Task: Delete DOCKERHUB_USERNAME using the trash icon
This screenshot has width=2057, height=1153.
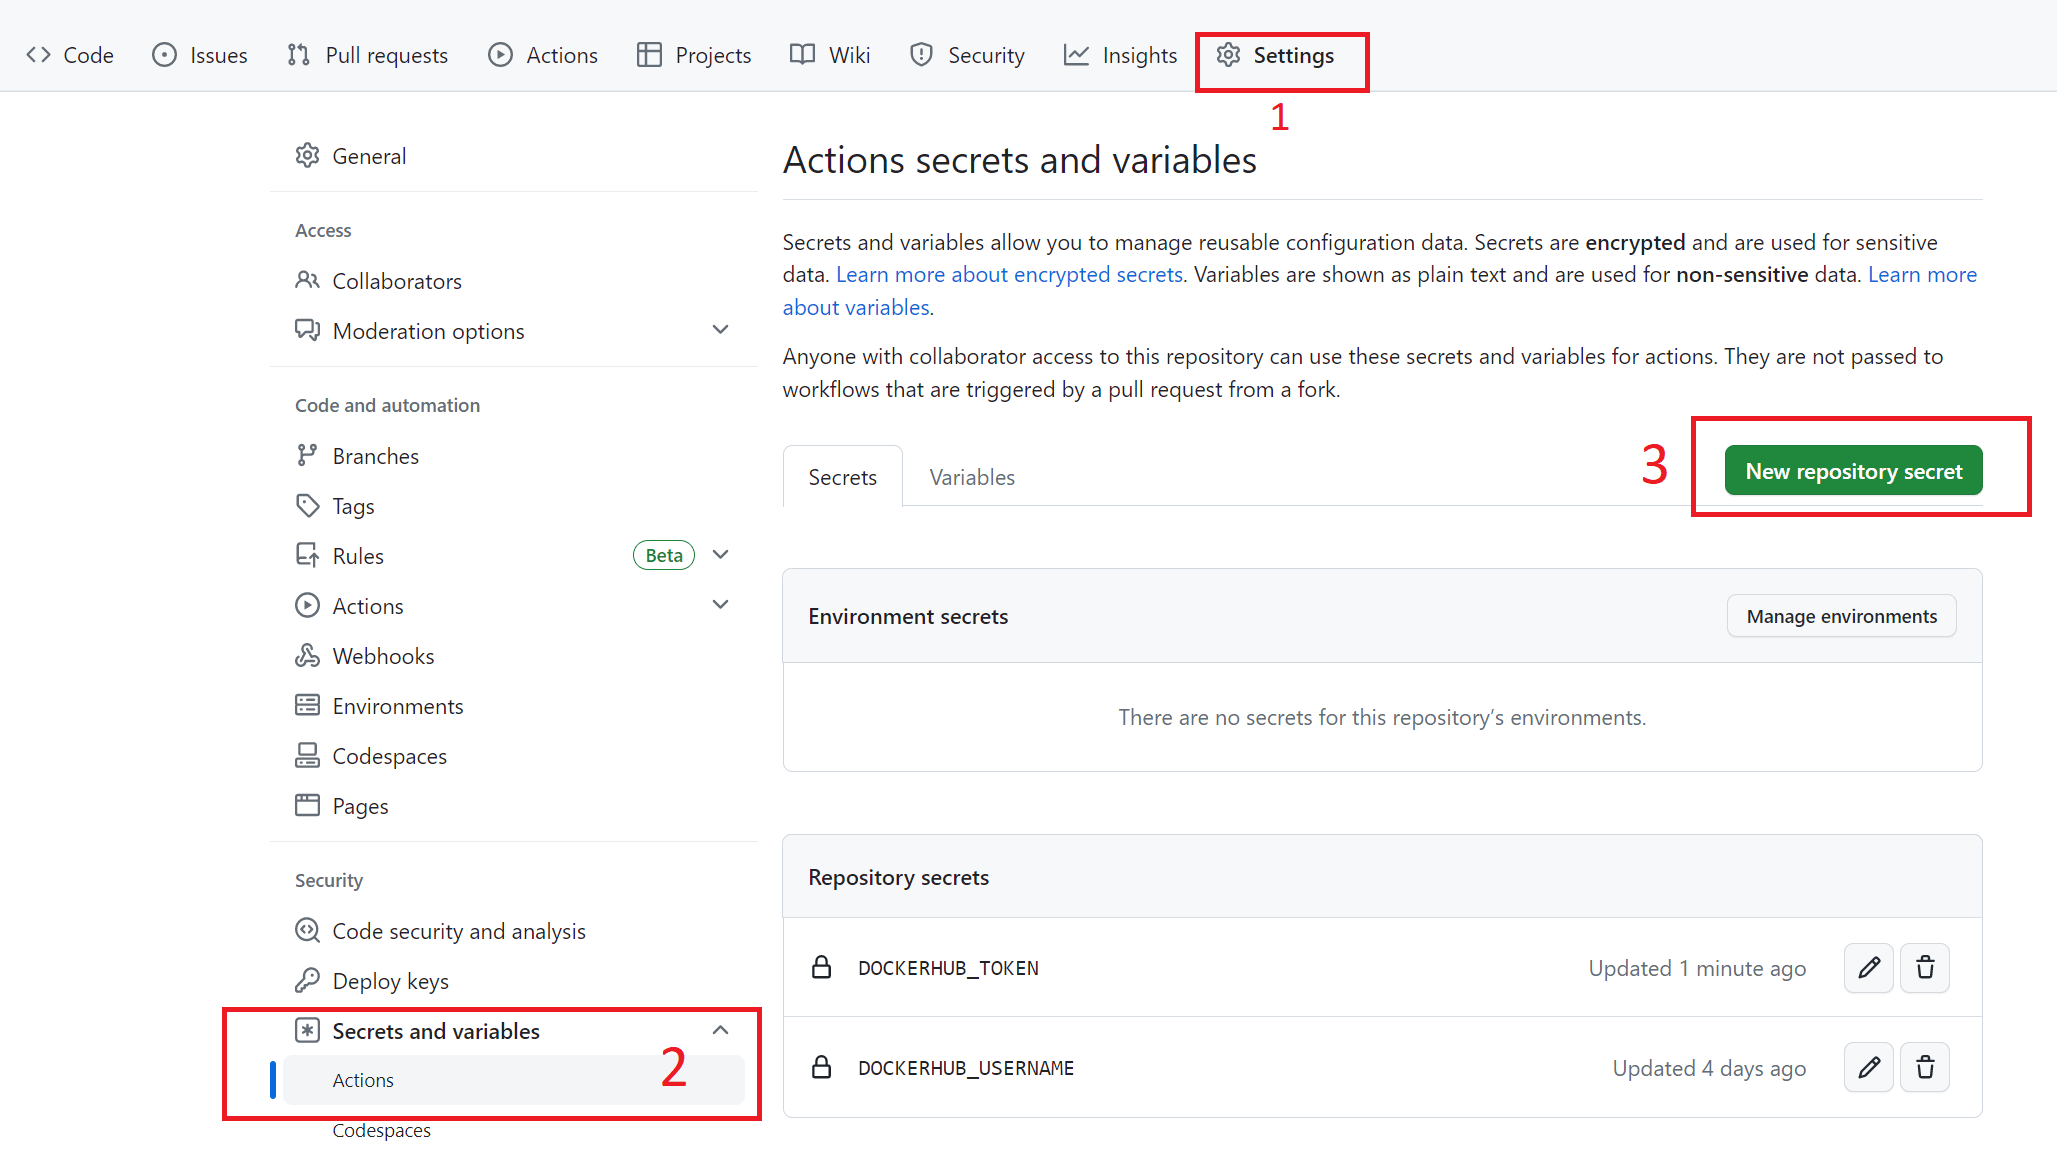Action: coord(1924,1067)
